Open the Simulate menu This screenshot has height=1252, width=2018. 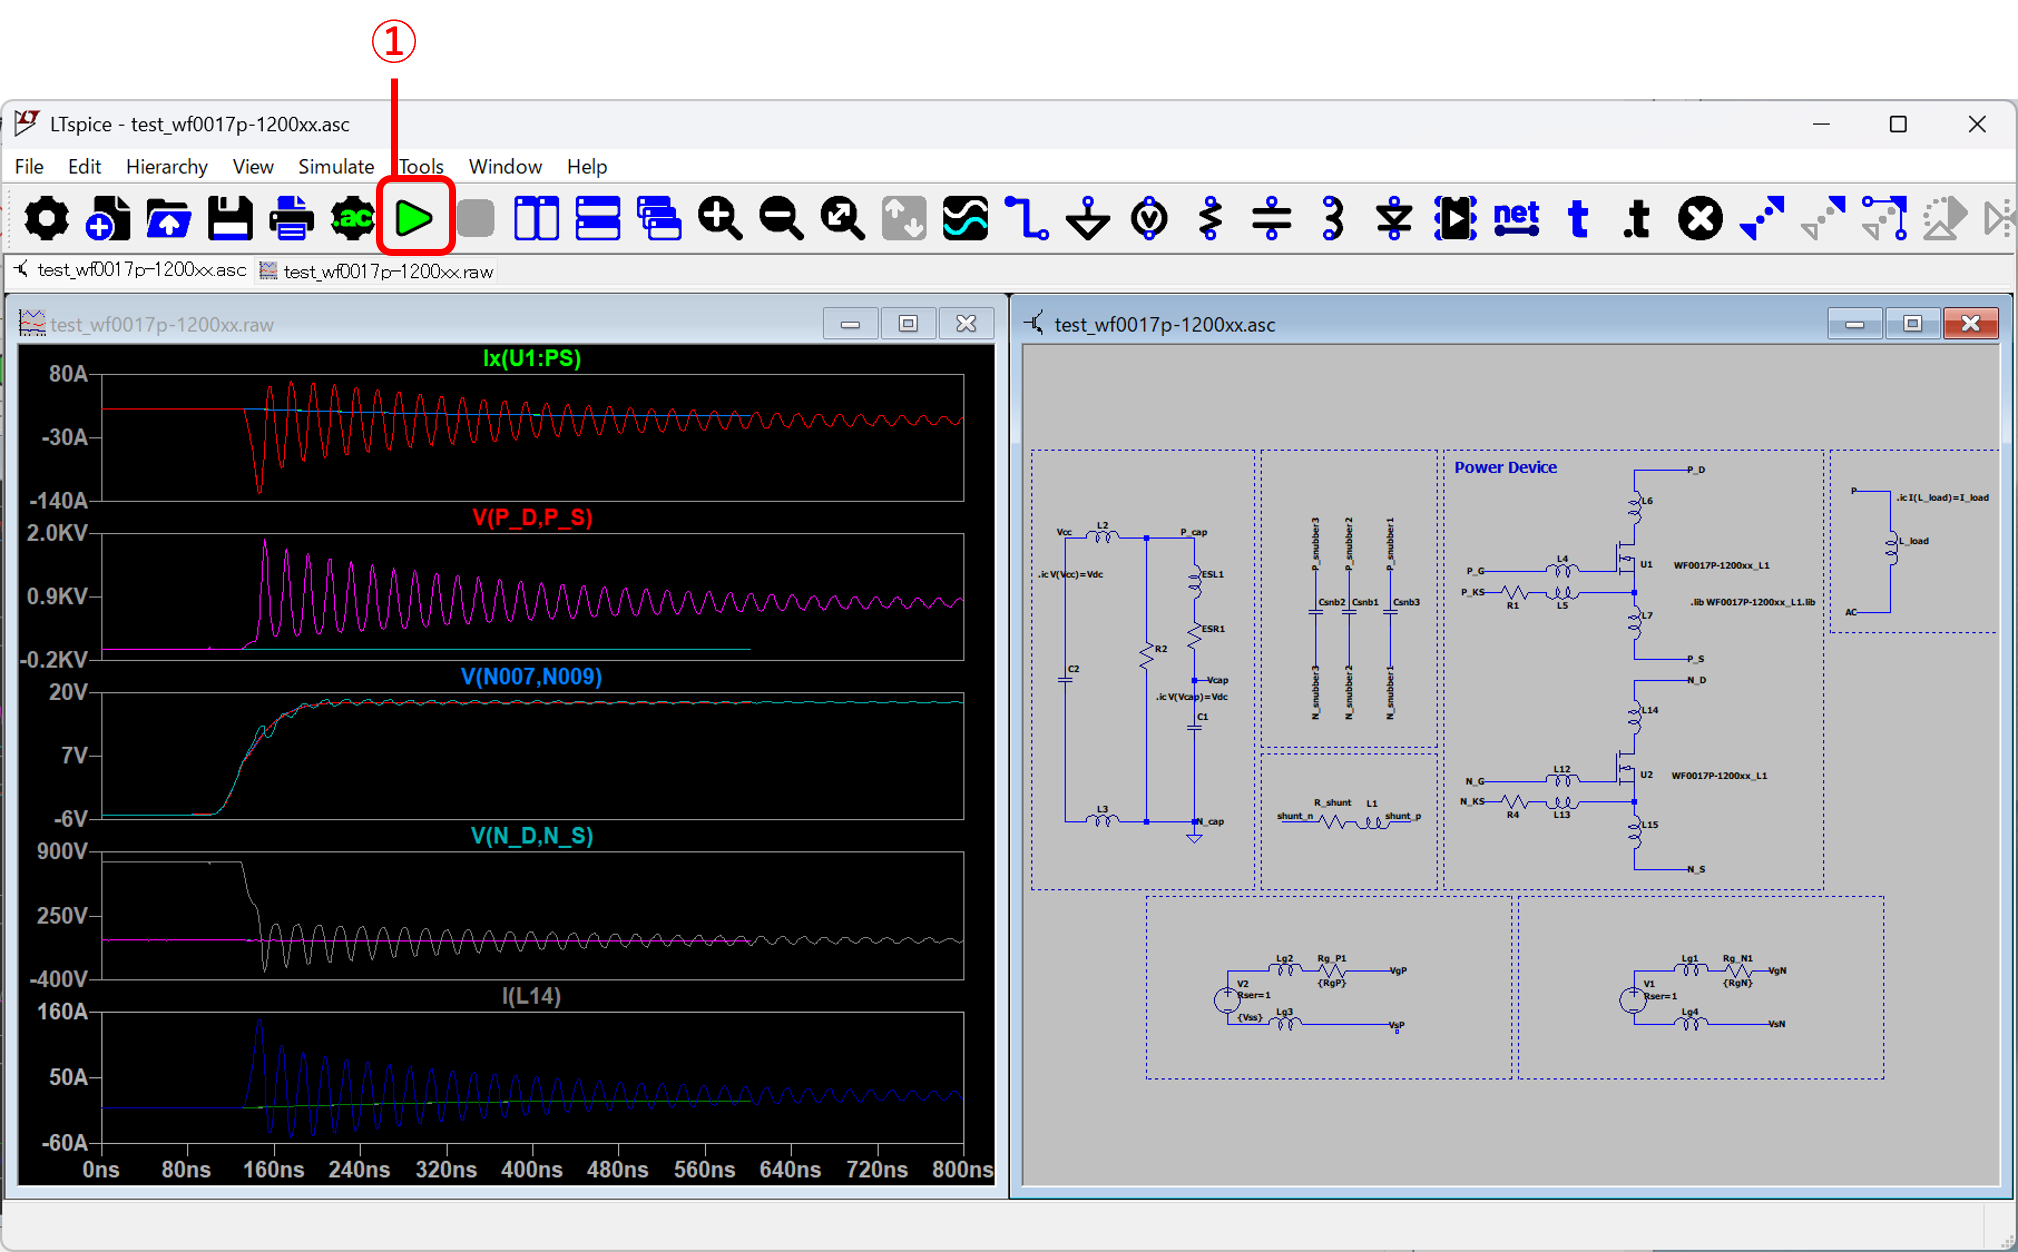[x=336, y=166]
